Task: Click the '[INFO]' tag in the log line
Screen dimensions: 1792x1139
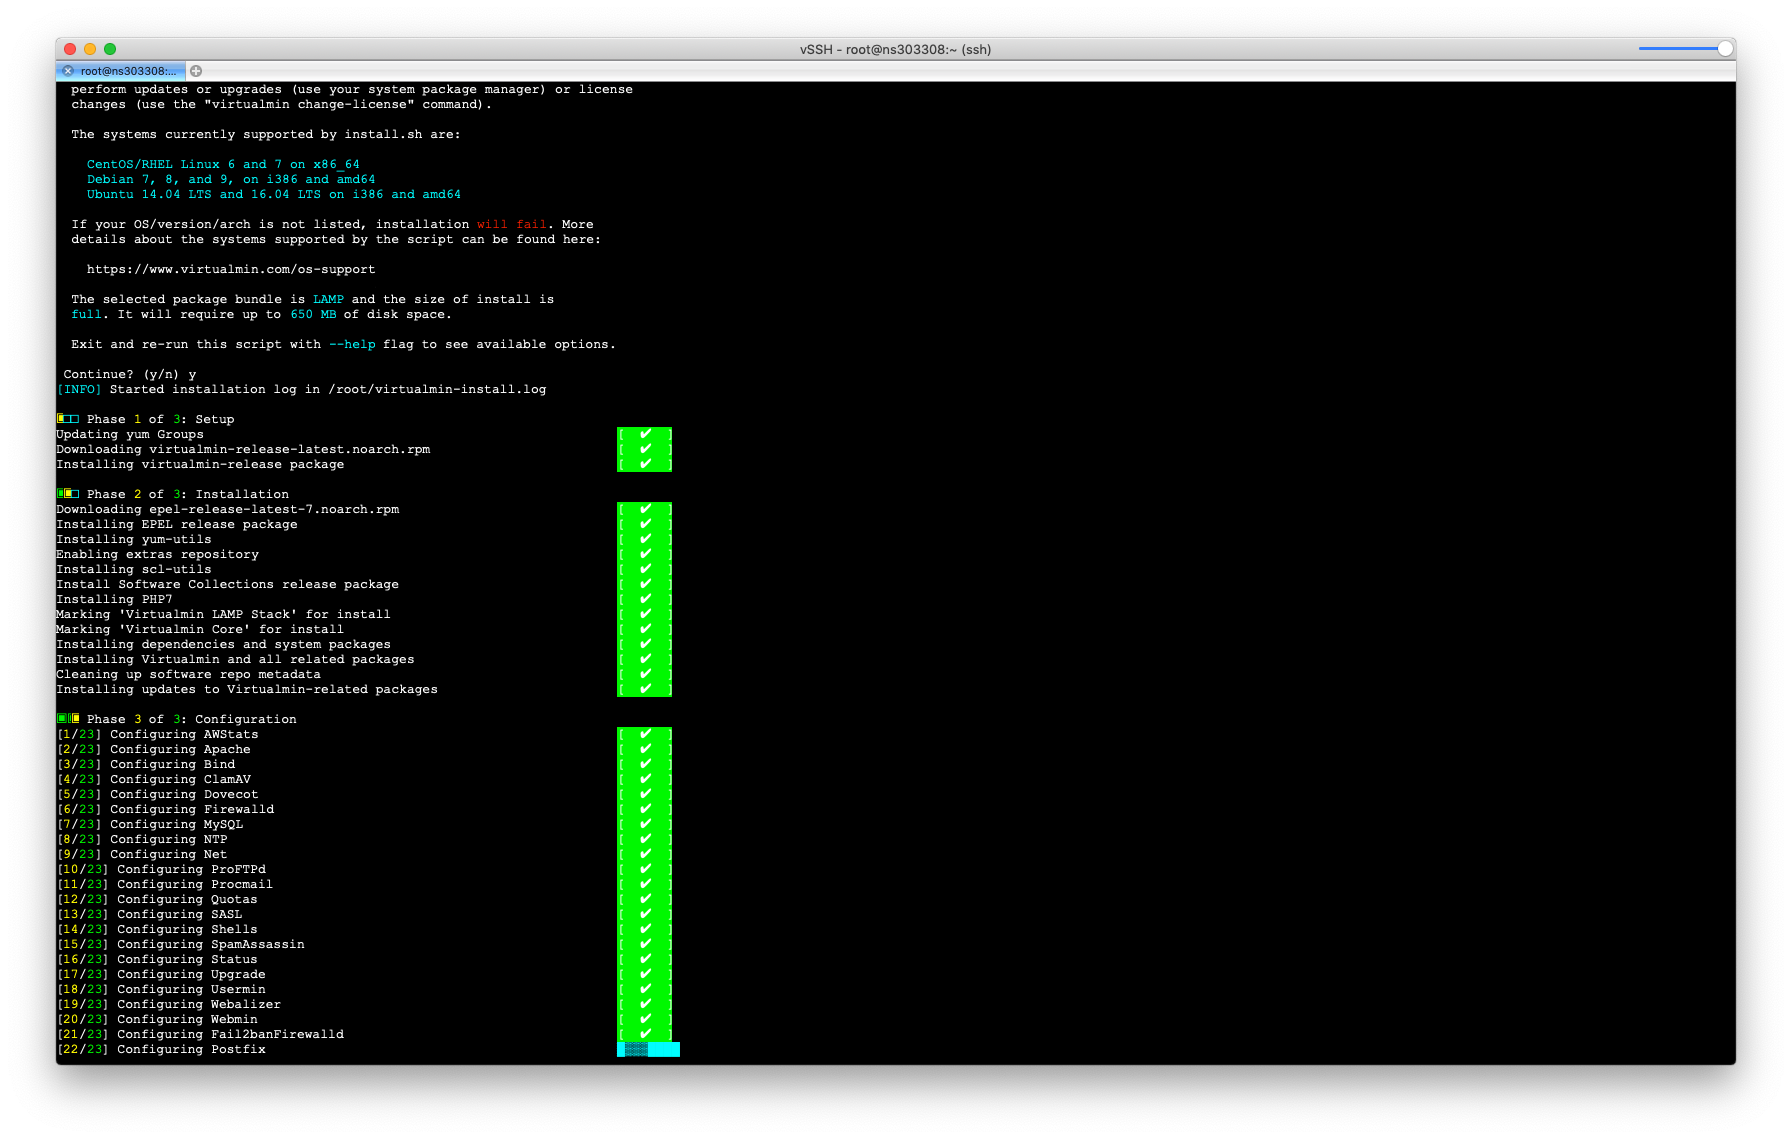Action: coord(79,389)
